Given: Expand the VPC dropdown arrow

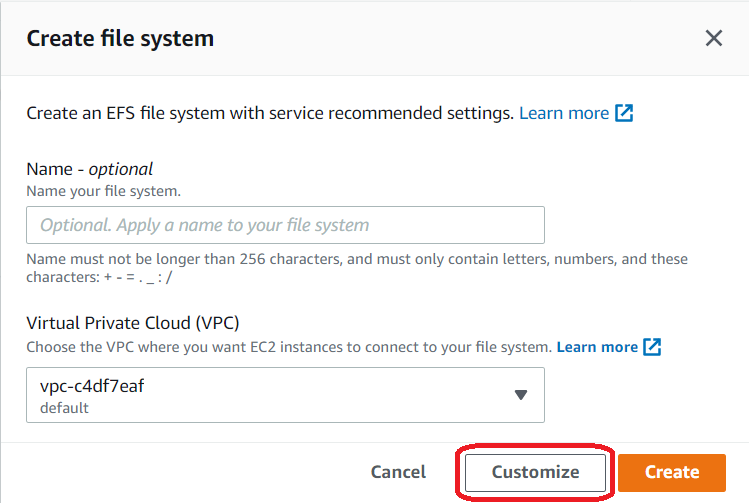Looking at the screenshot, I should click(521, 395).
